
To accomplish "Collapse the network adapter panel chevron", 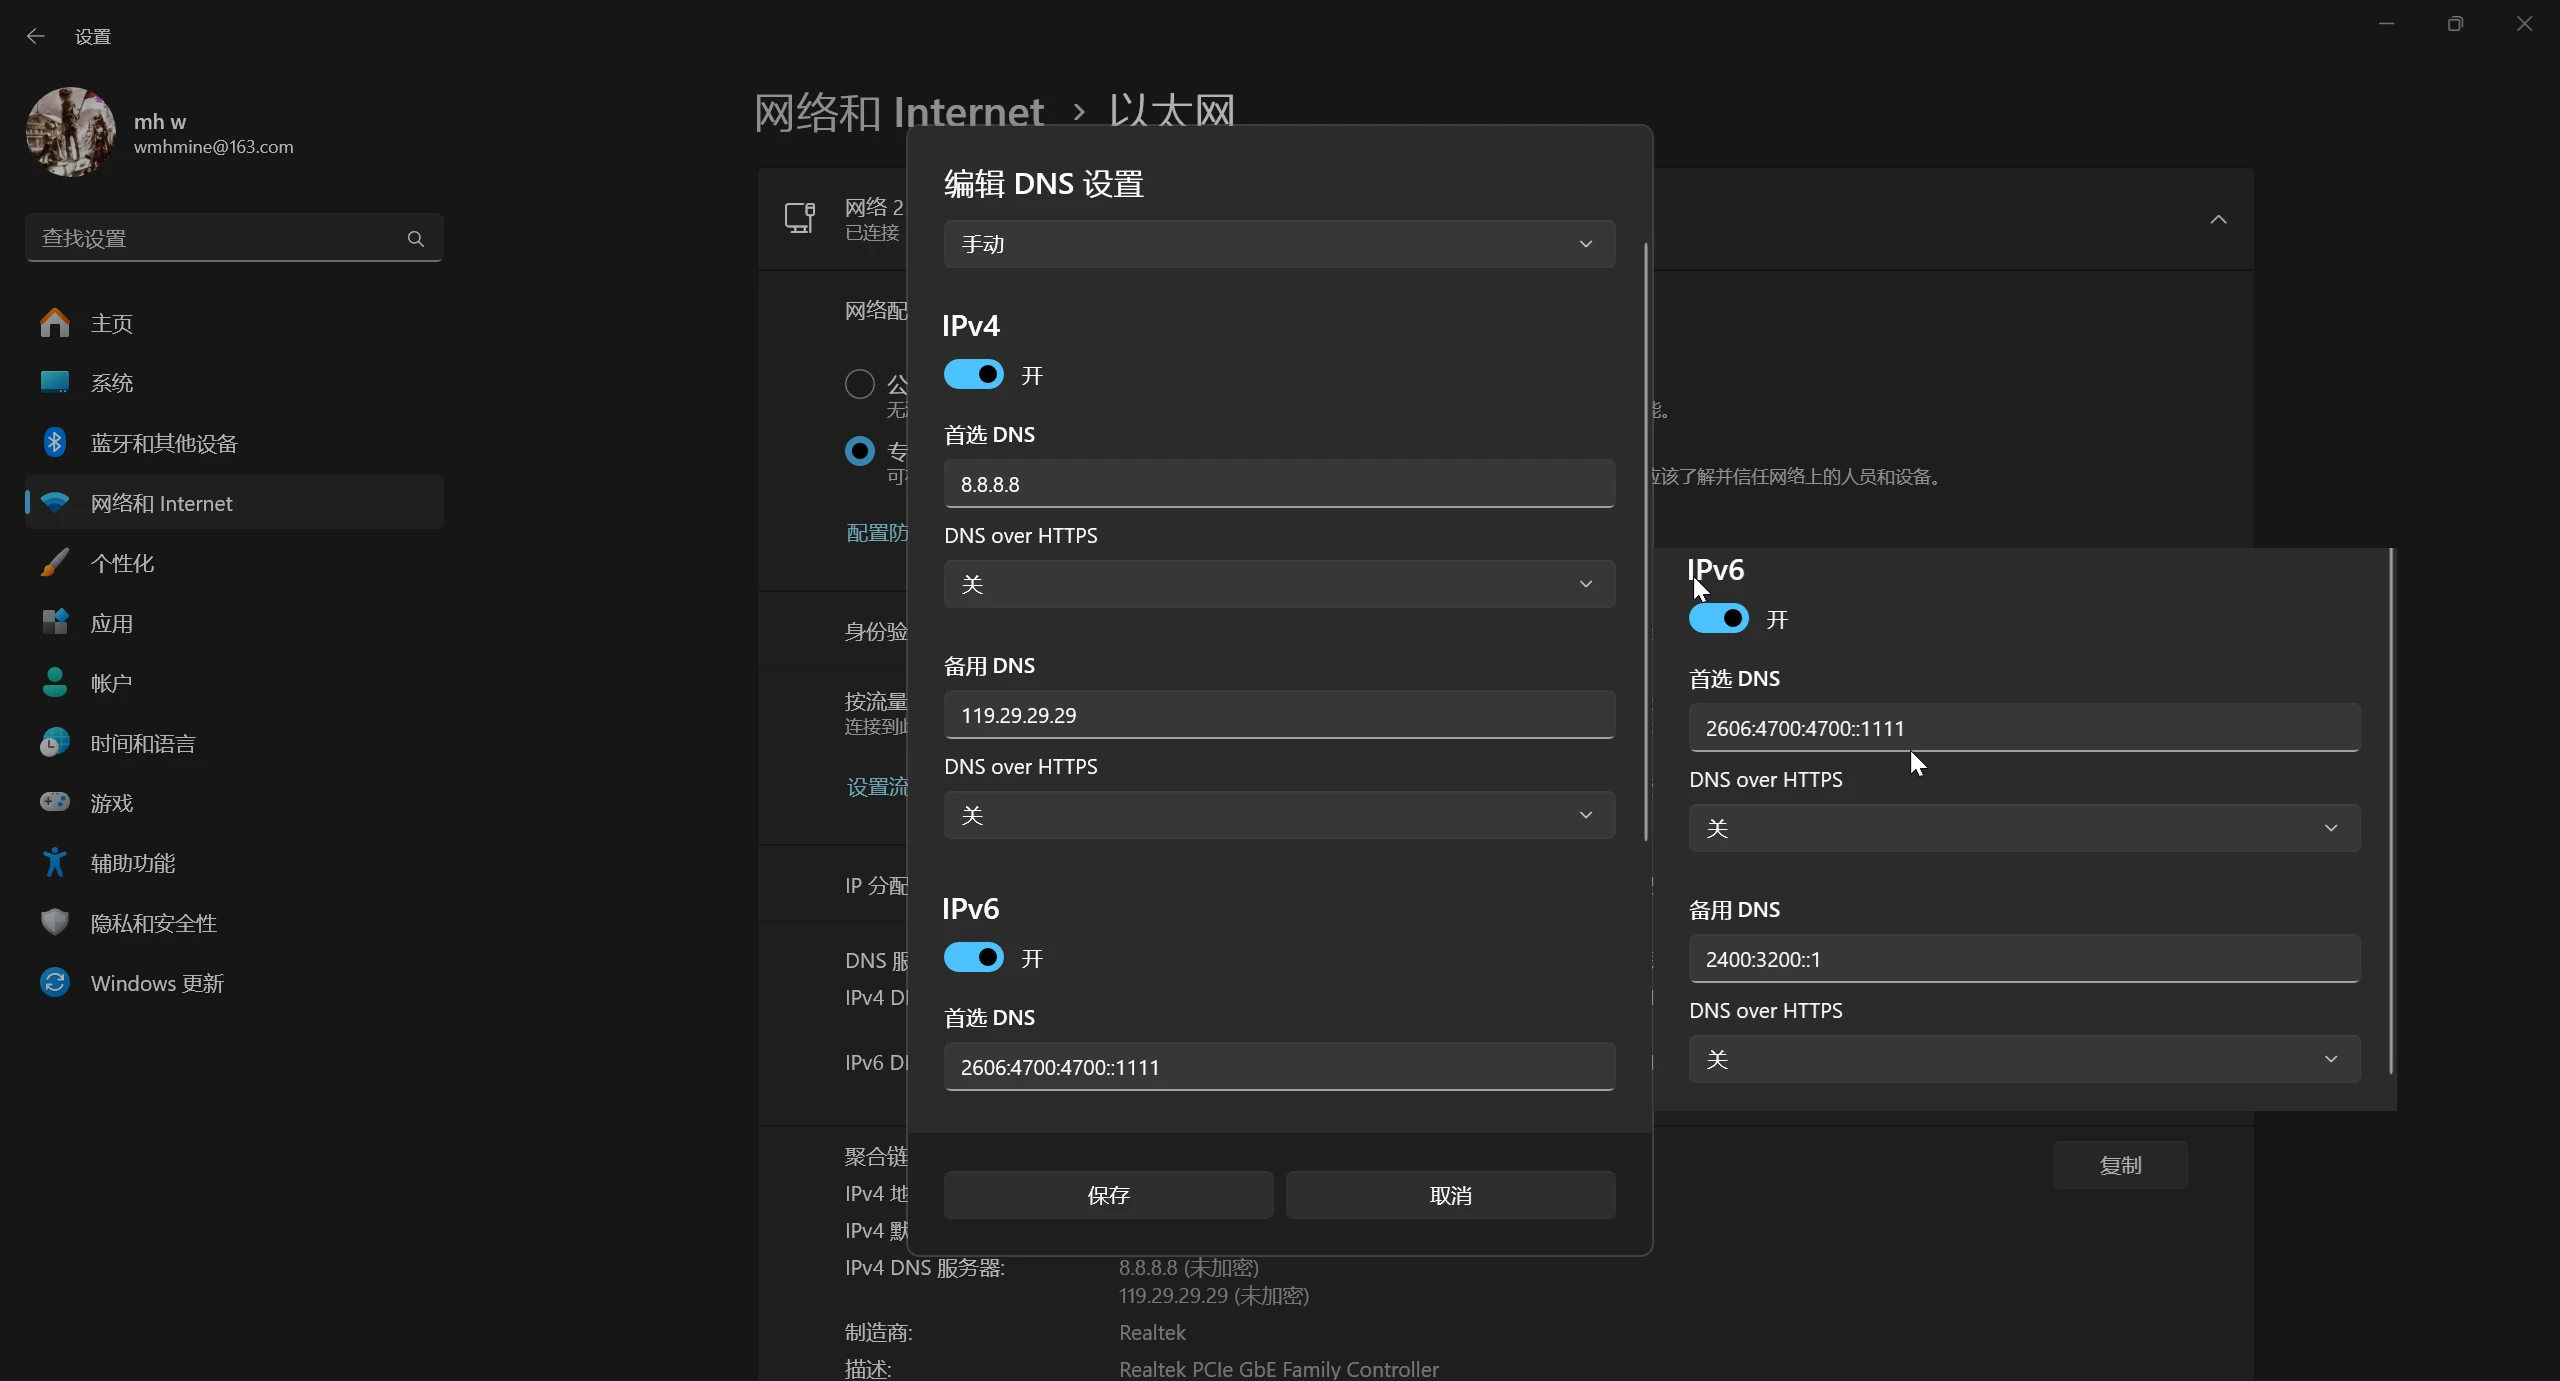I will click(2218, 219).
